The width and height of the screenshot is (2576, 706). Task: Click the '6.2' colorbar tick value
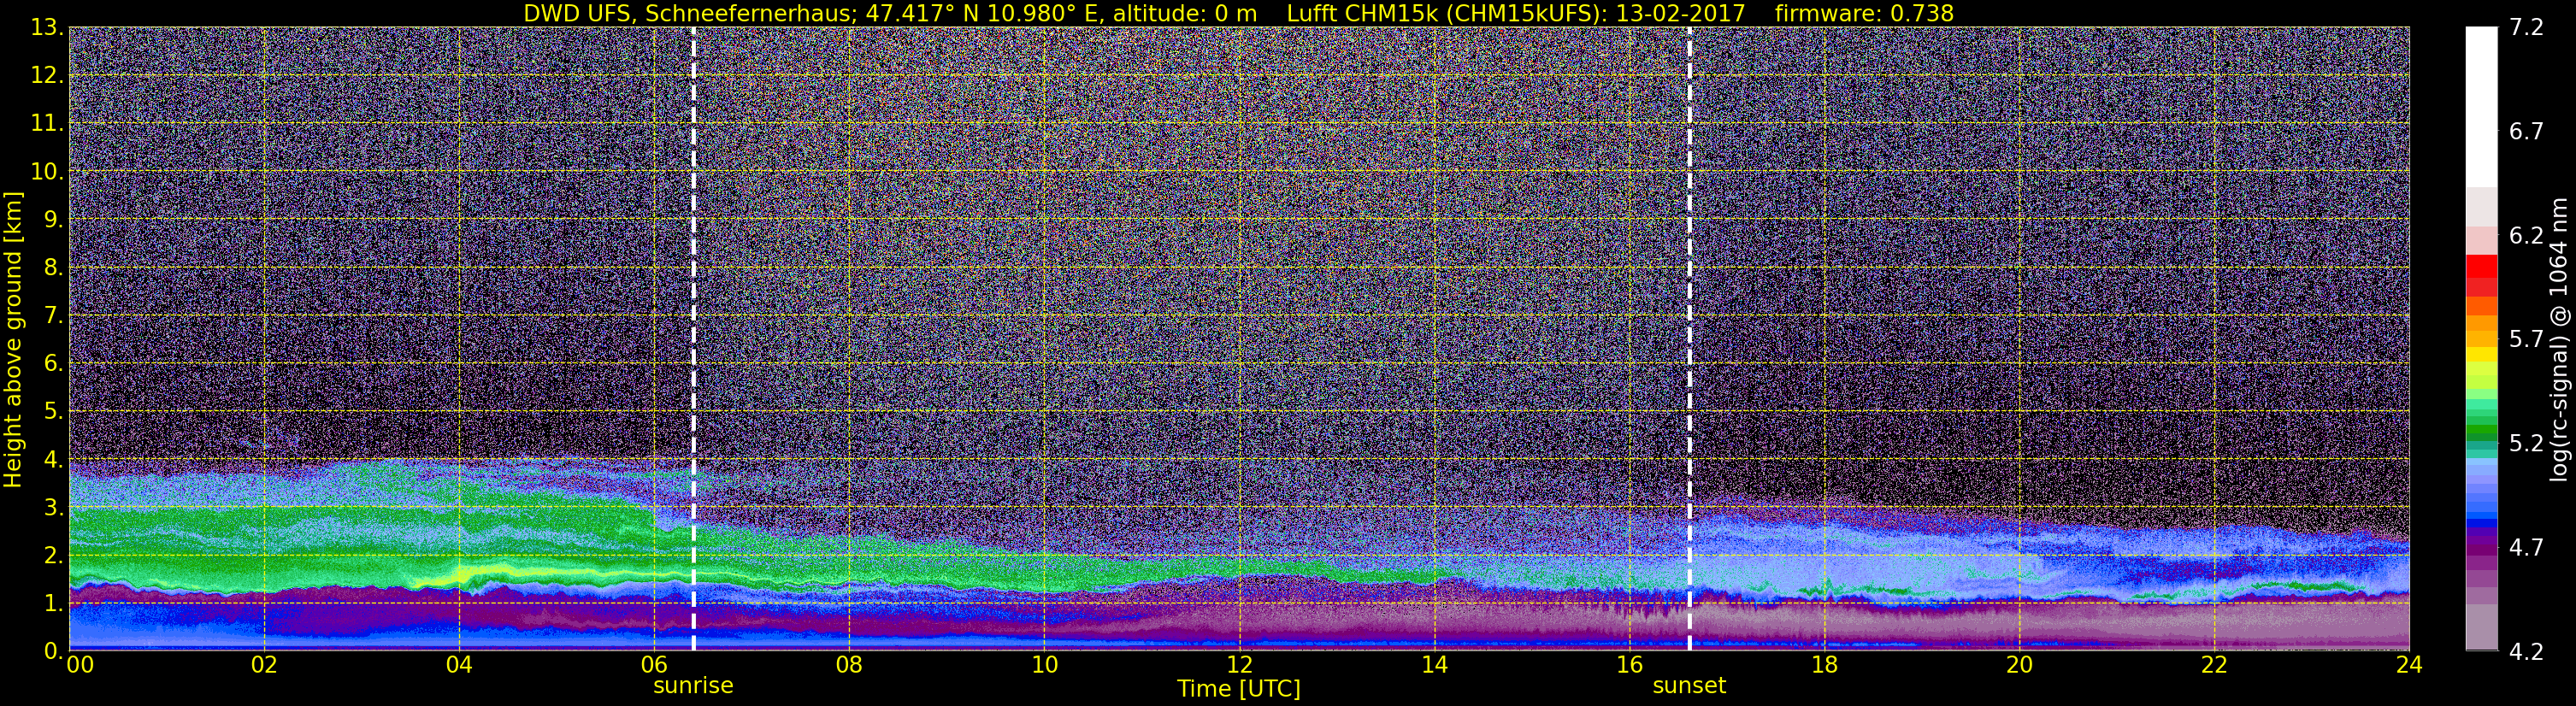point(2526,235)
